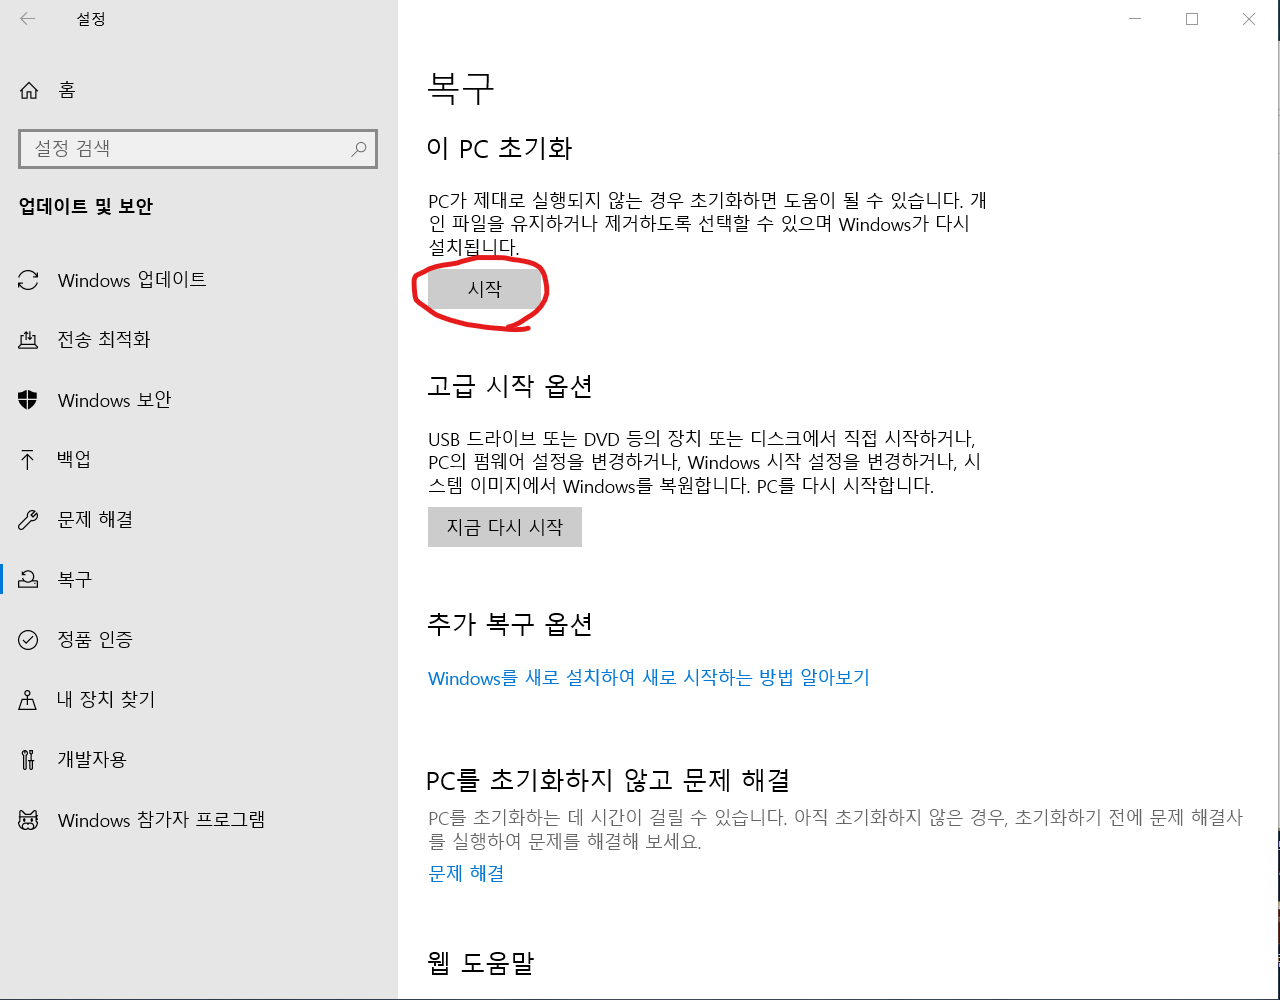Open 개발자용 settings
Image resolution: width=1280 pixels, height=1000 pixels.
coord(199,760)
